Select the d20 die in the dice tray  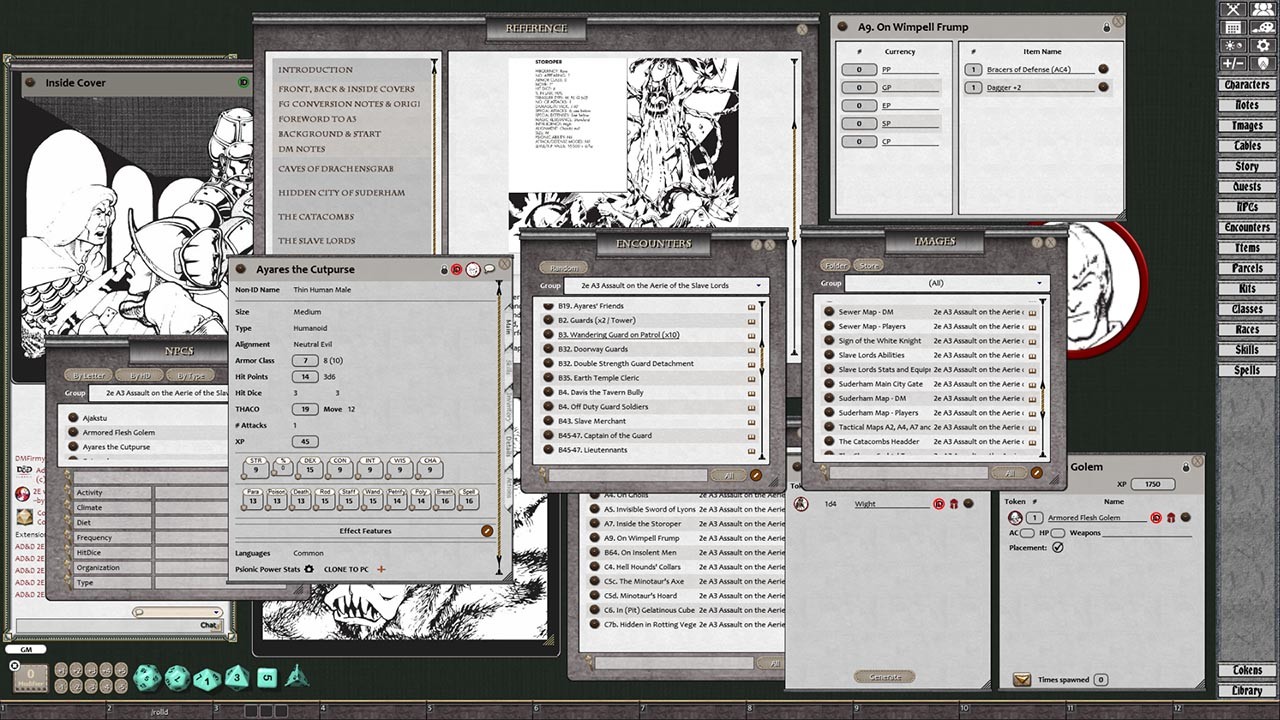click(147, 677)
